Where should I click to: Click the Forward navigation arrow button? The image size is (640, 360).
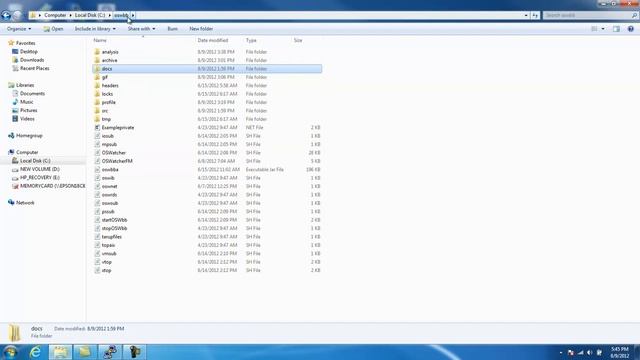coord(18,16)
